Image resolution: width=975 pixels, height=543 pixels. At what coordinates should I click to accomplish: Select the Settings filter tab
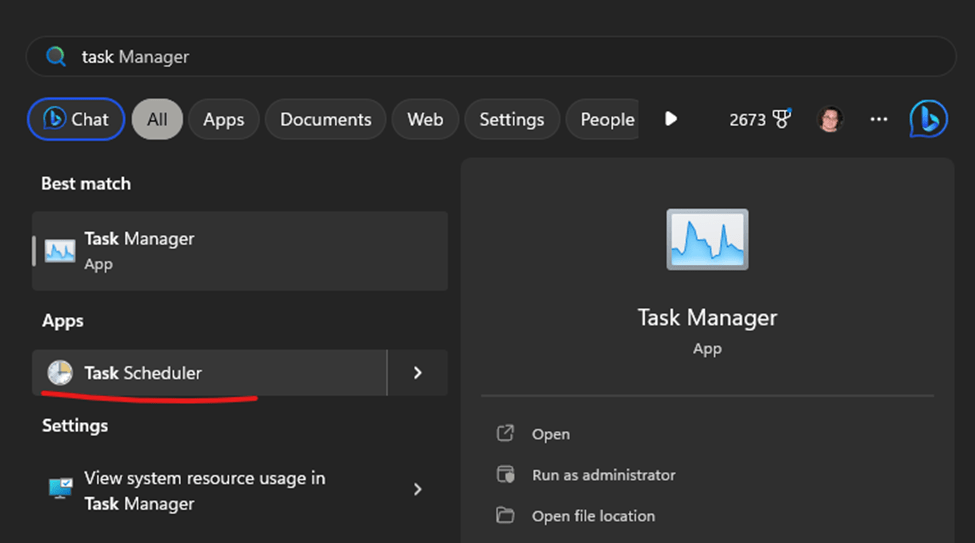511,119
